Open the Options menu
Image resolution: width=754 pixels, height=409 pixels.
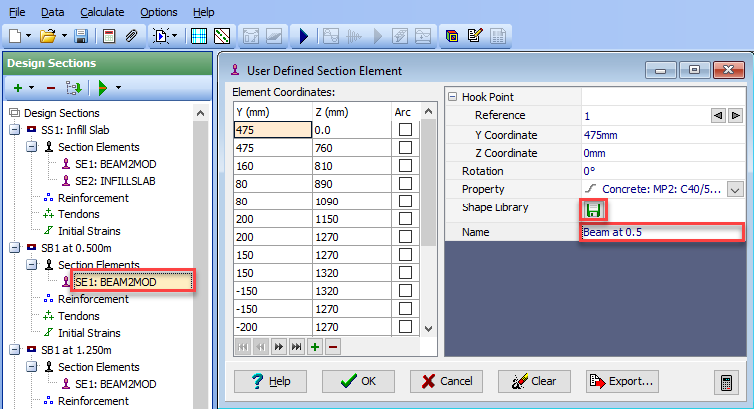tap(159, 12)
